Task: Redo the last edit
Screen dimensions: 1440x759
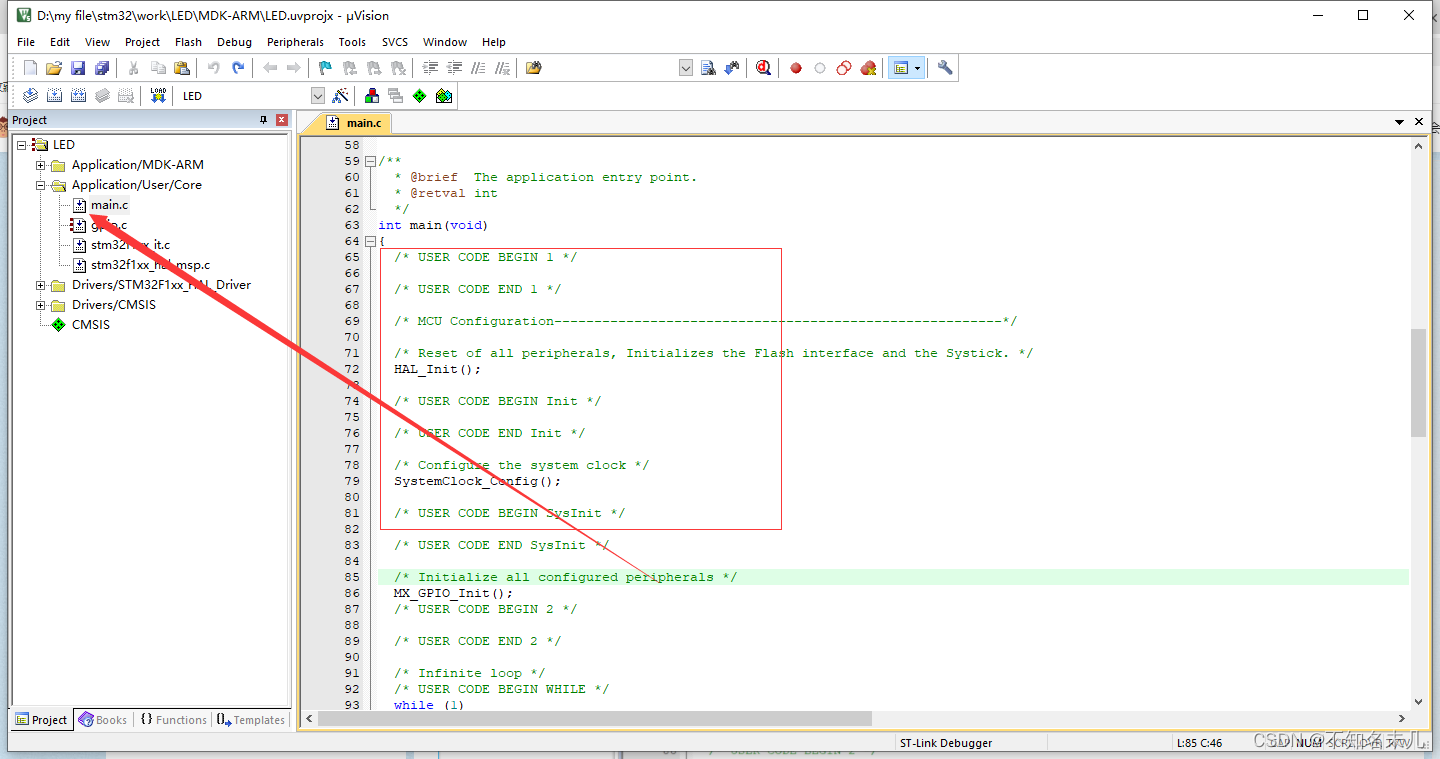Action: pyautogui.click(x=238, y=68)
